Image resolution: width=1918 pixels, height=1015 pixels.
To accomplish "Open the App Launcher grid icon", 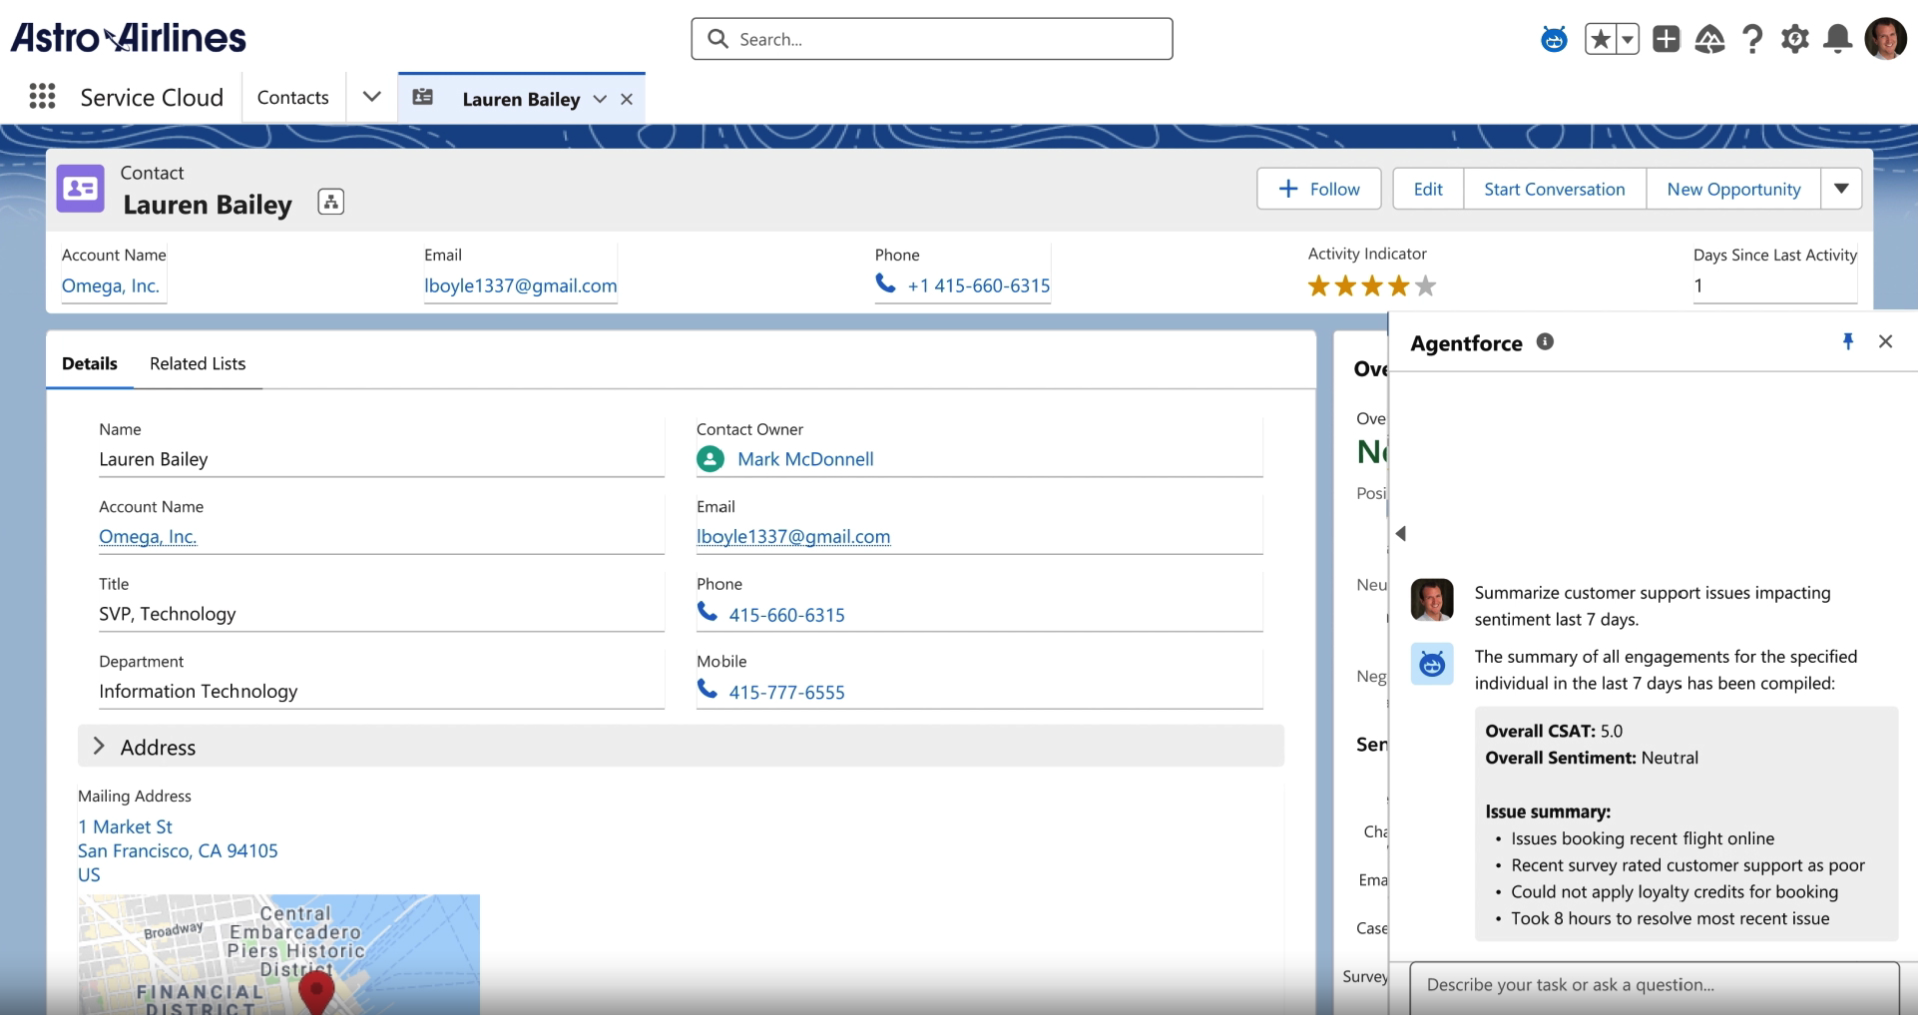I will pos(41,96).
